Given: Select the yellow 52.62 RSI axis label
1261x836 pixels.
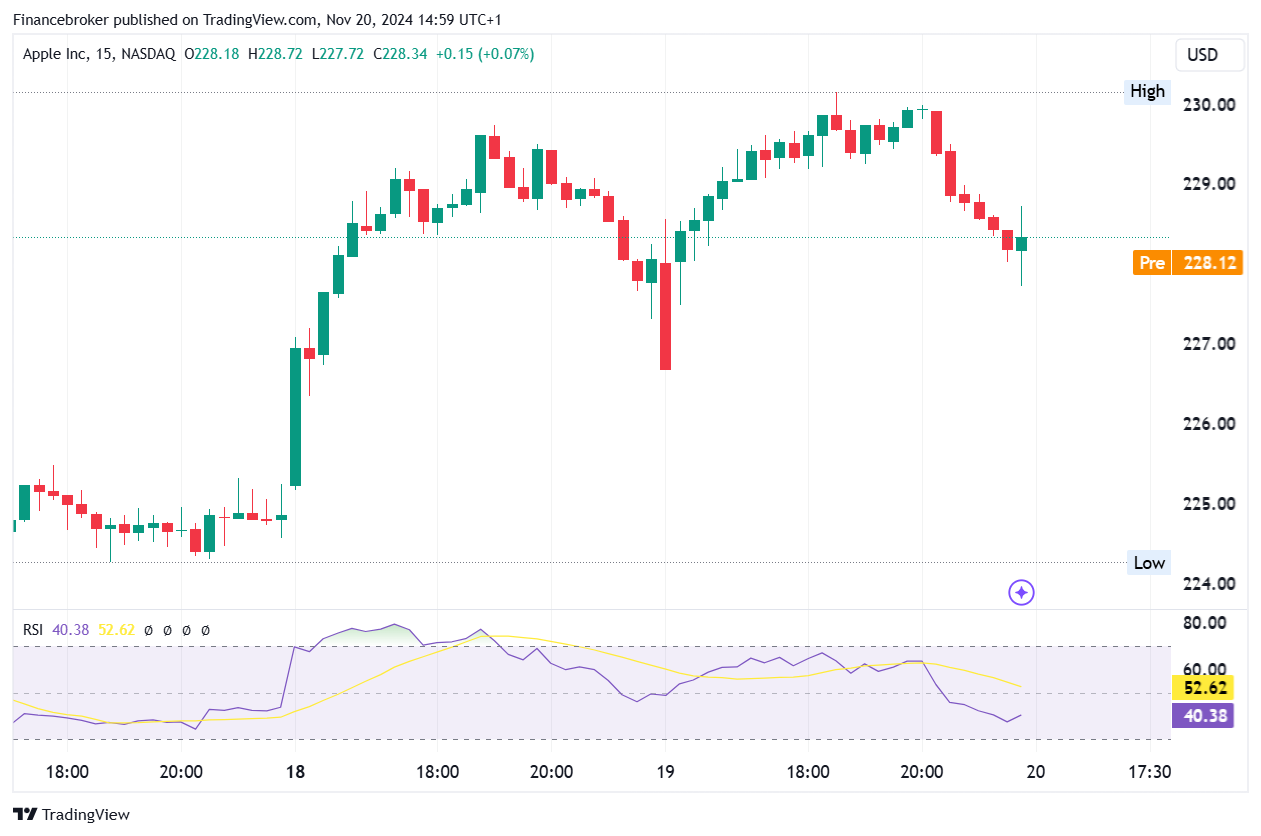Looking at the screenshot, I should [x=1202, y=688].
